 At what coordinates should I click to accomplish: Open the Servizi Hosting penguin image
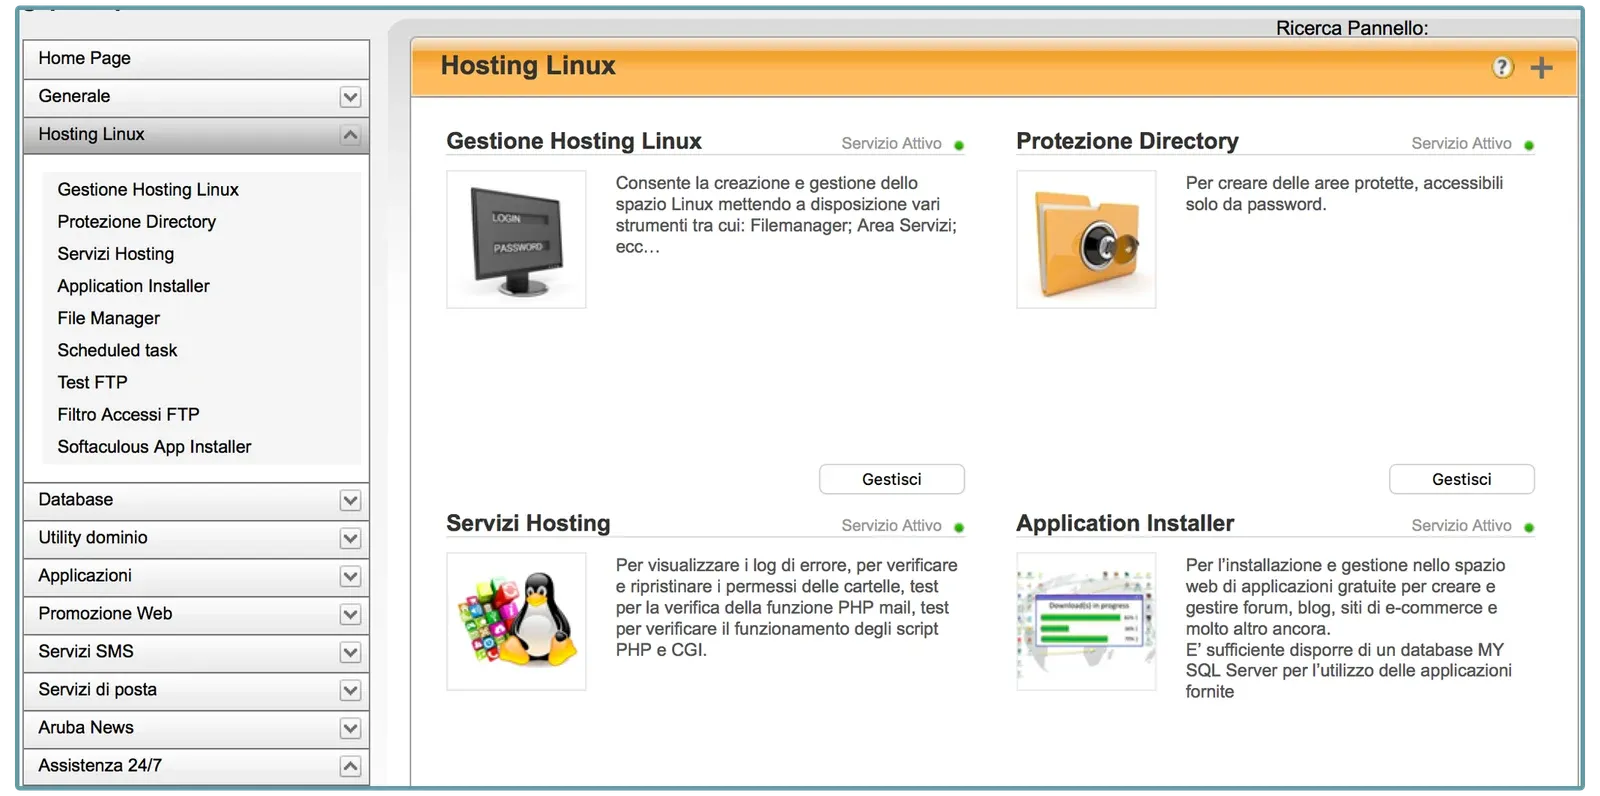coord(516,621)
